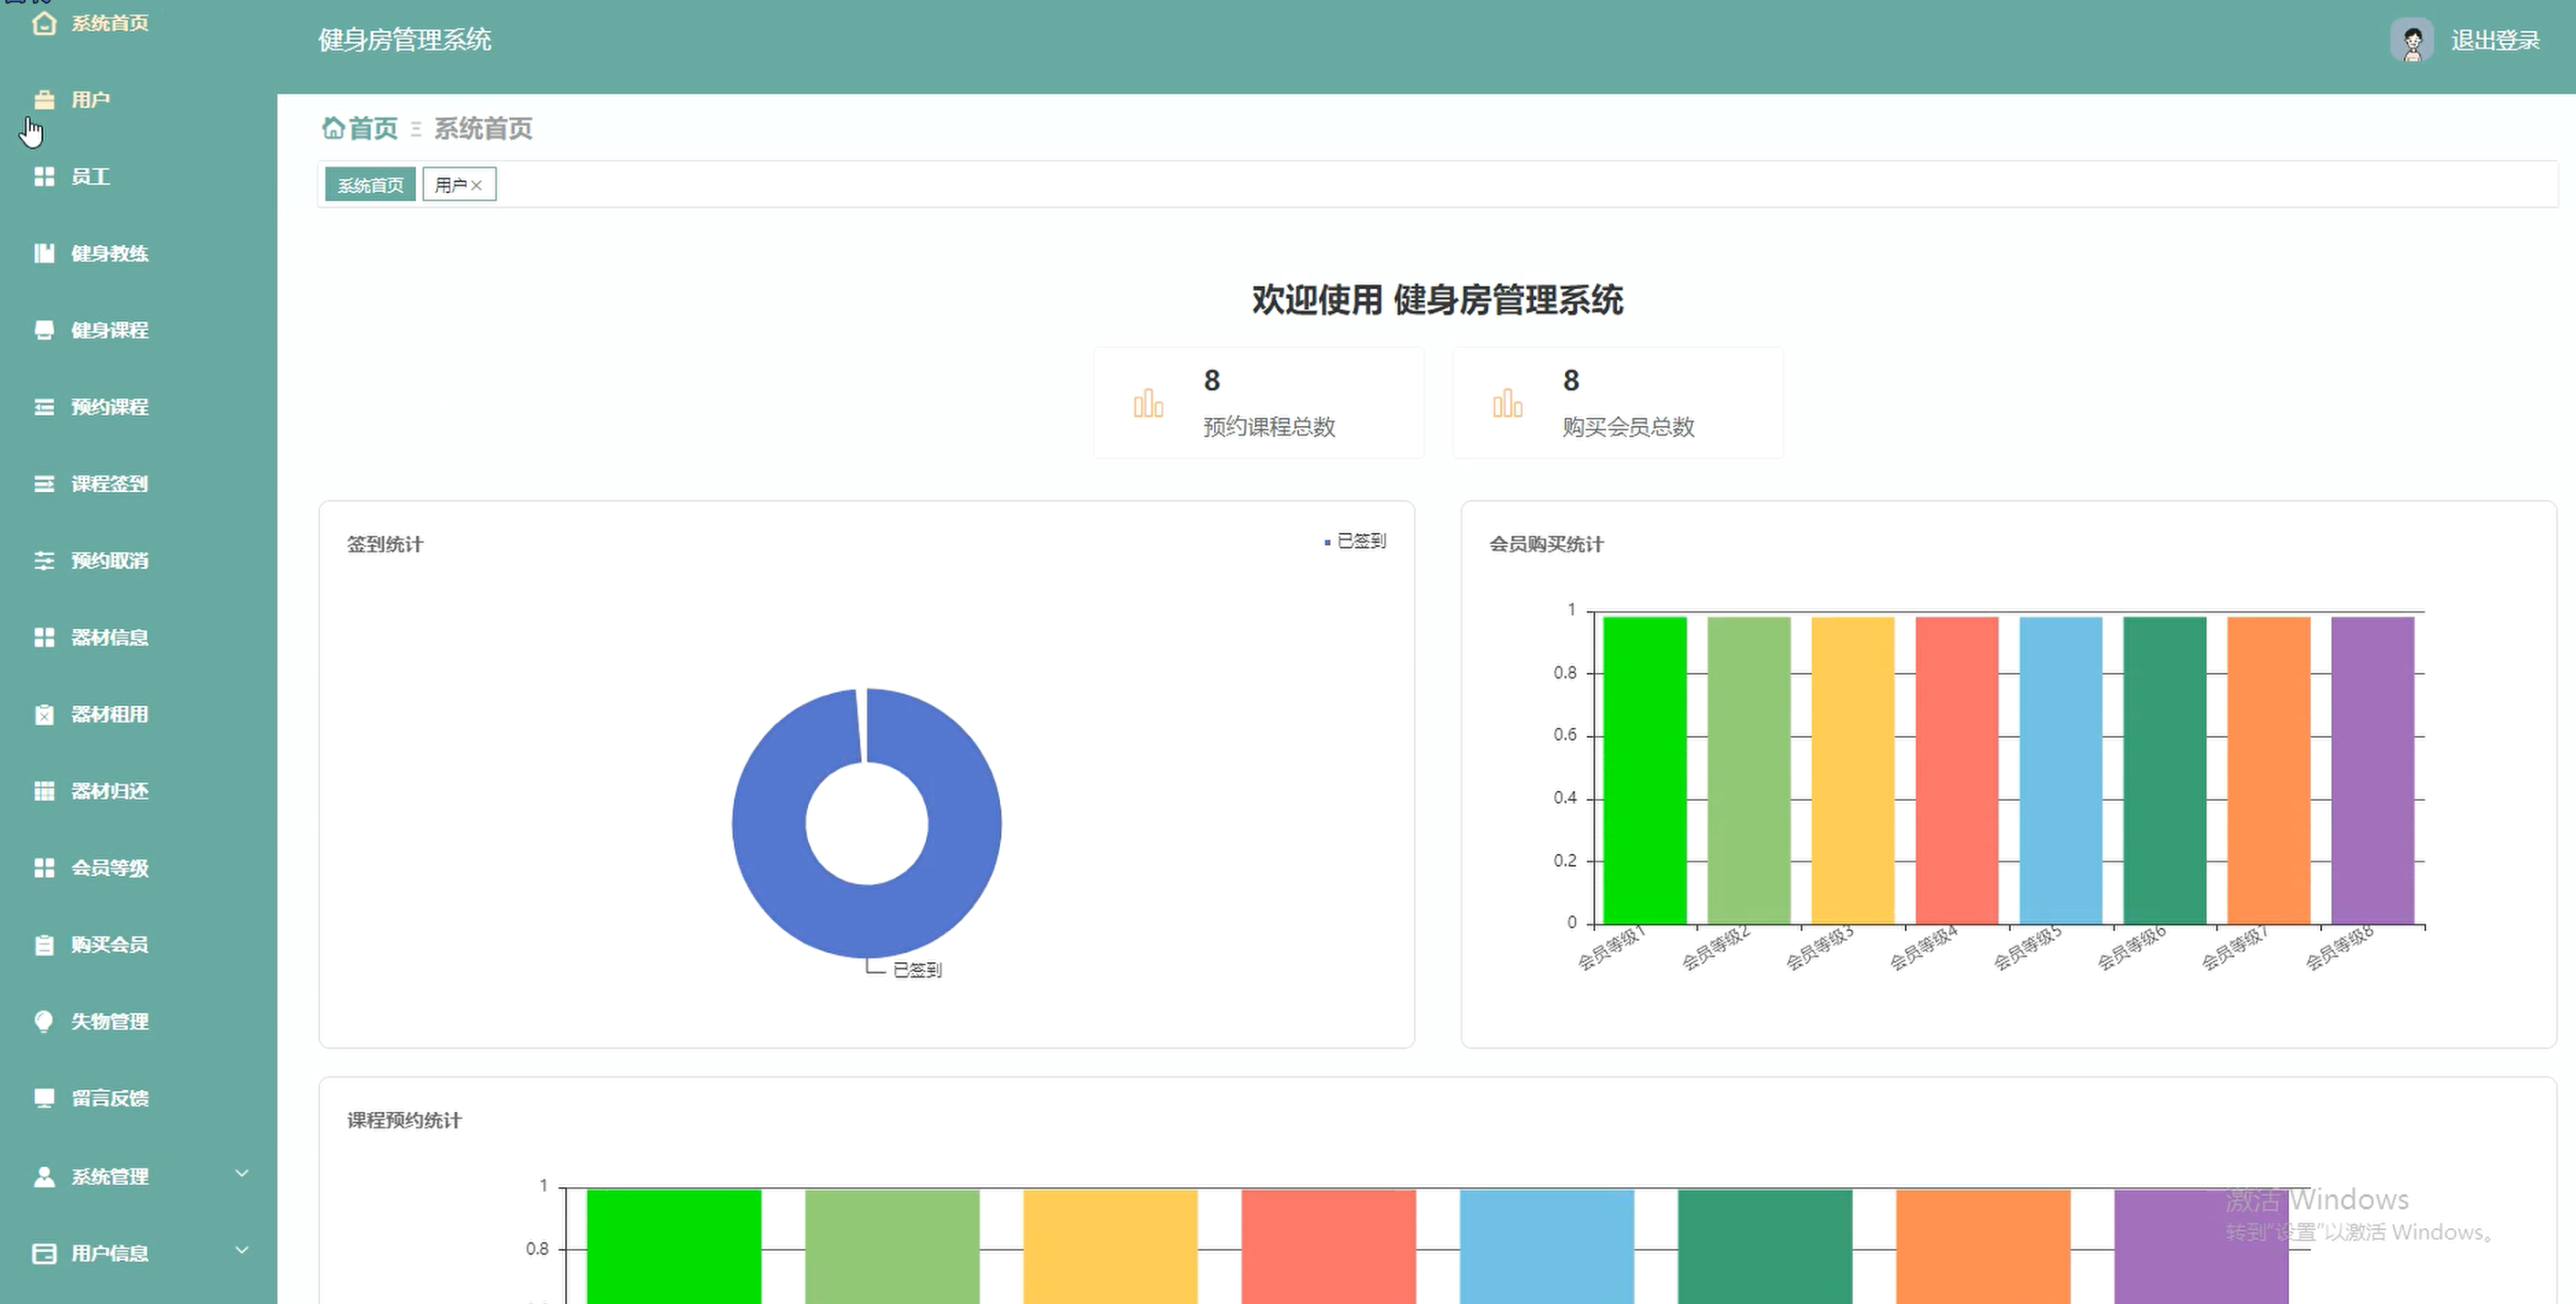Toggle the 已签到 legend in 签到统计

[1355, 541]
